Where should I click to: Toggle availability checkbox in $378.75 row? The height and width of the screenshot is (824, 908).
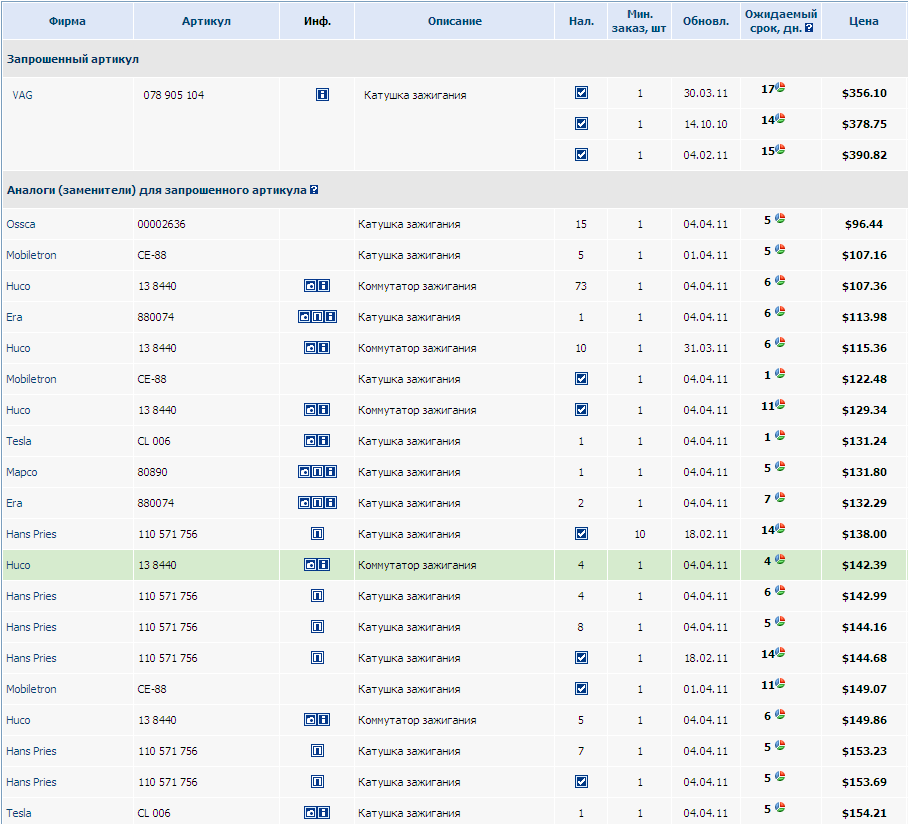pos(581,123)
